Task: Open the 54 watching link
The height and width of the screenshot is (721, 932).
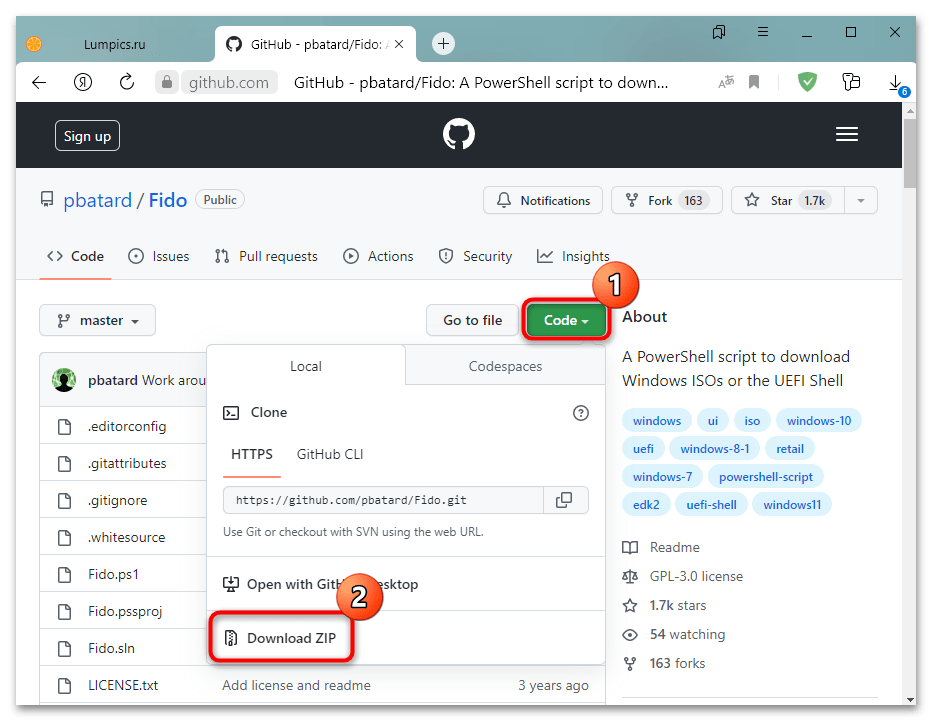Action: [674, 635]
